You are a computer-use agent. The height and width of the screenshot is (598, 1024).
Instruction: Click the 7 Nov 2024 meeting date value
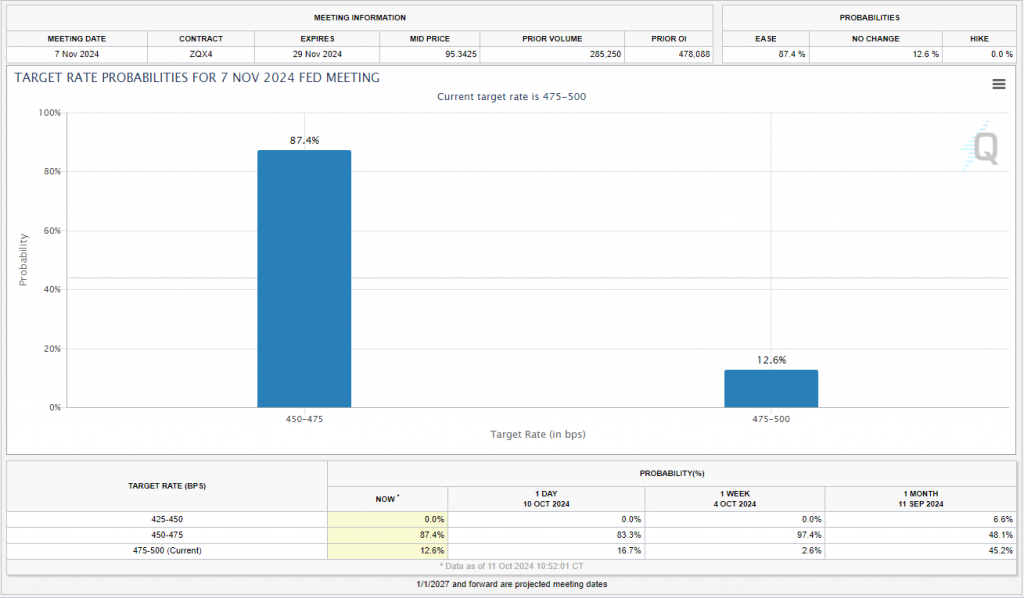tap(76, 54)
